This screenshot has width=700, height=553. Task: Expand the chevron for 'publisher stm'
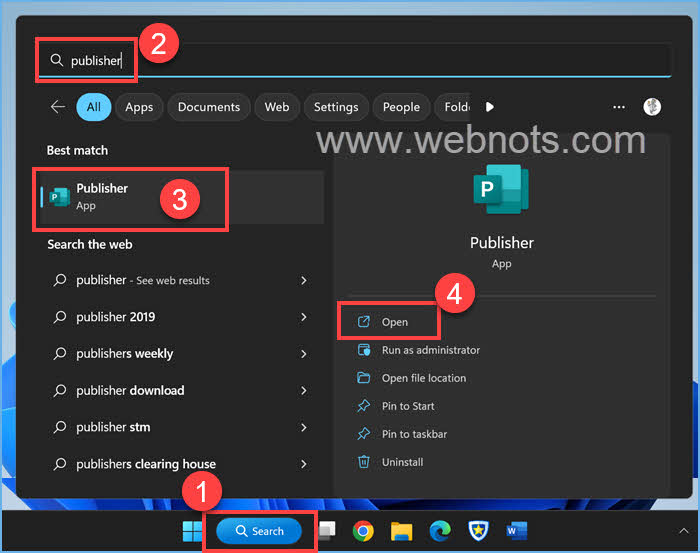pos(304,428)
